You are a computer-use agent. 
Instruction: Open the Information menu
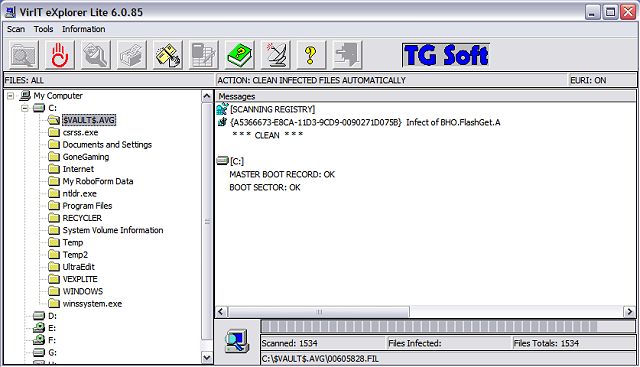point(84,29)
